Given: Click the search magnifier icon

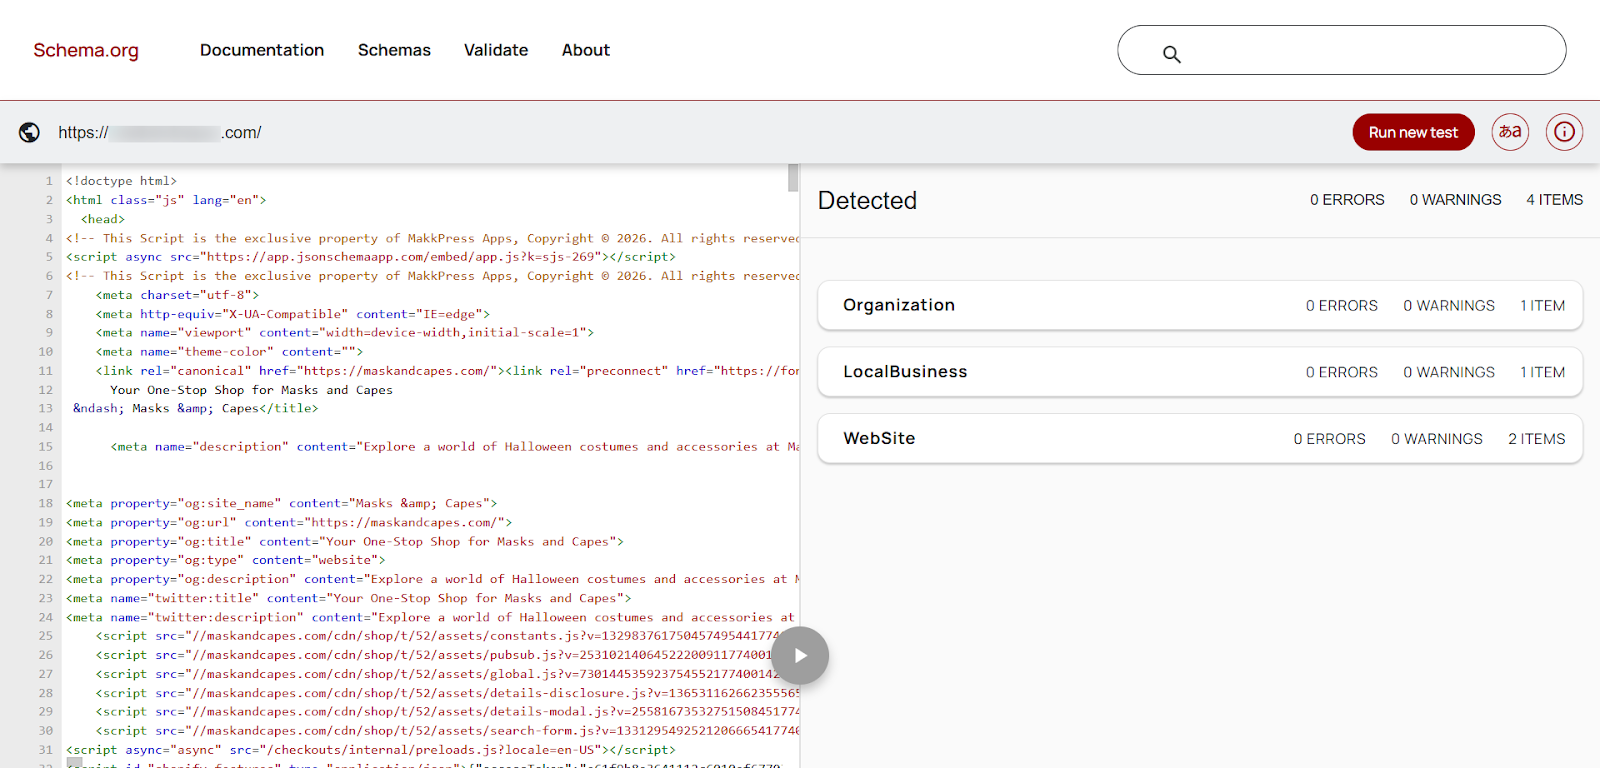Looking at the screenshot, I should coord(1172,54).
